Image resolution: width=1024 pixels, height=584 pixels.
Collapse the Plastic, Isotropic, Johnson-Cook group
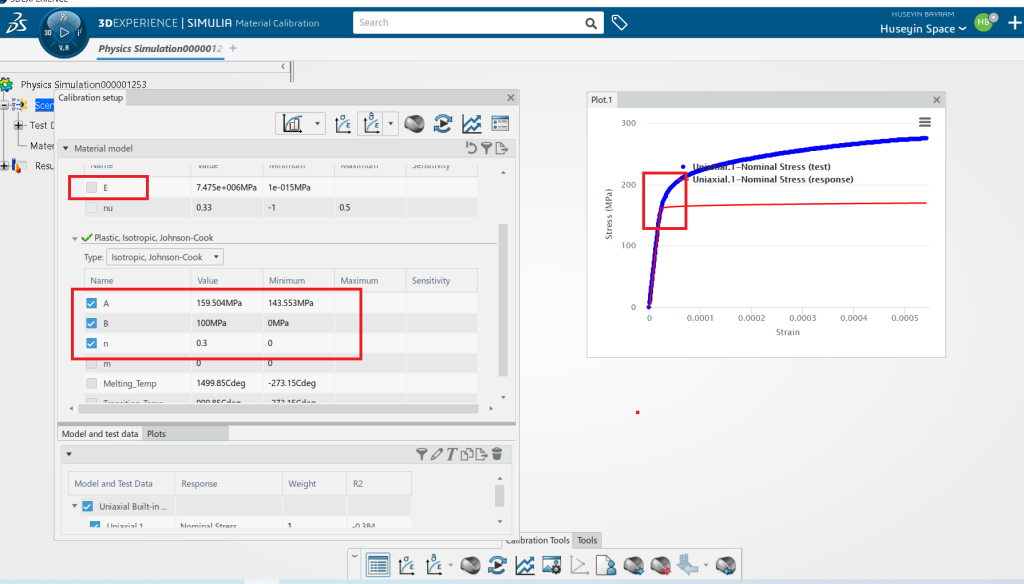(x=75, y=238)
